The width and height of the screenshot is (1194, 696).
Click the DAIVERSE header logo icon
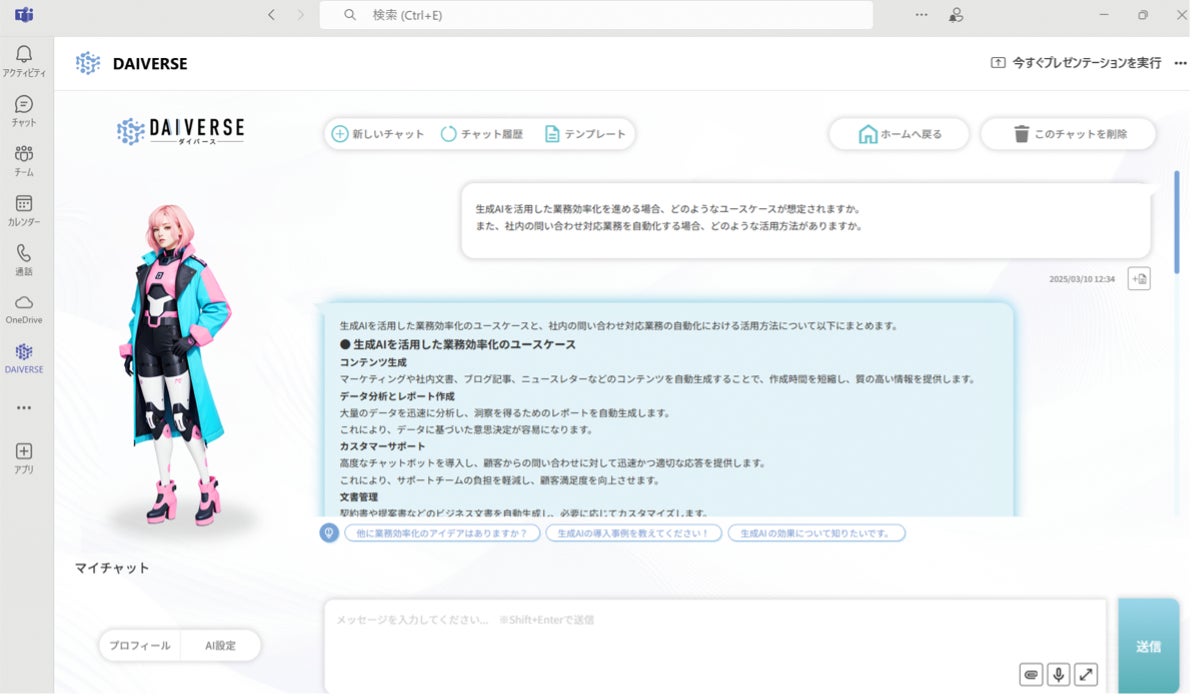[x=88, y=63]
